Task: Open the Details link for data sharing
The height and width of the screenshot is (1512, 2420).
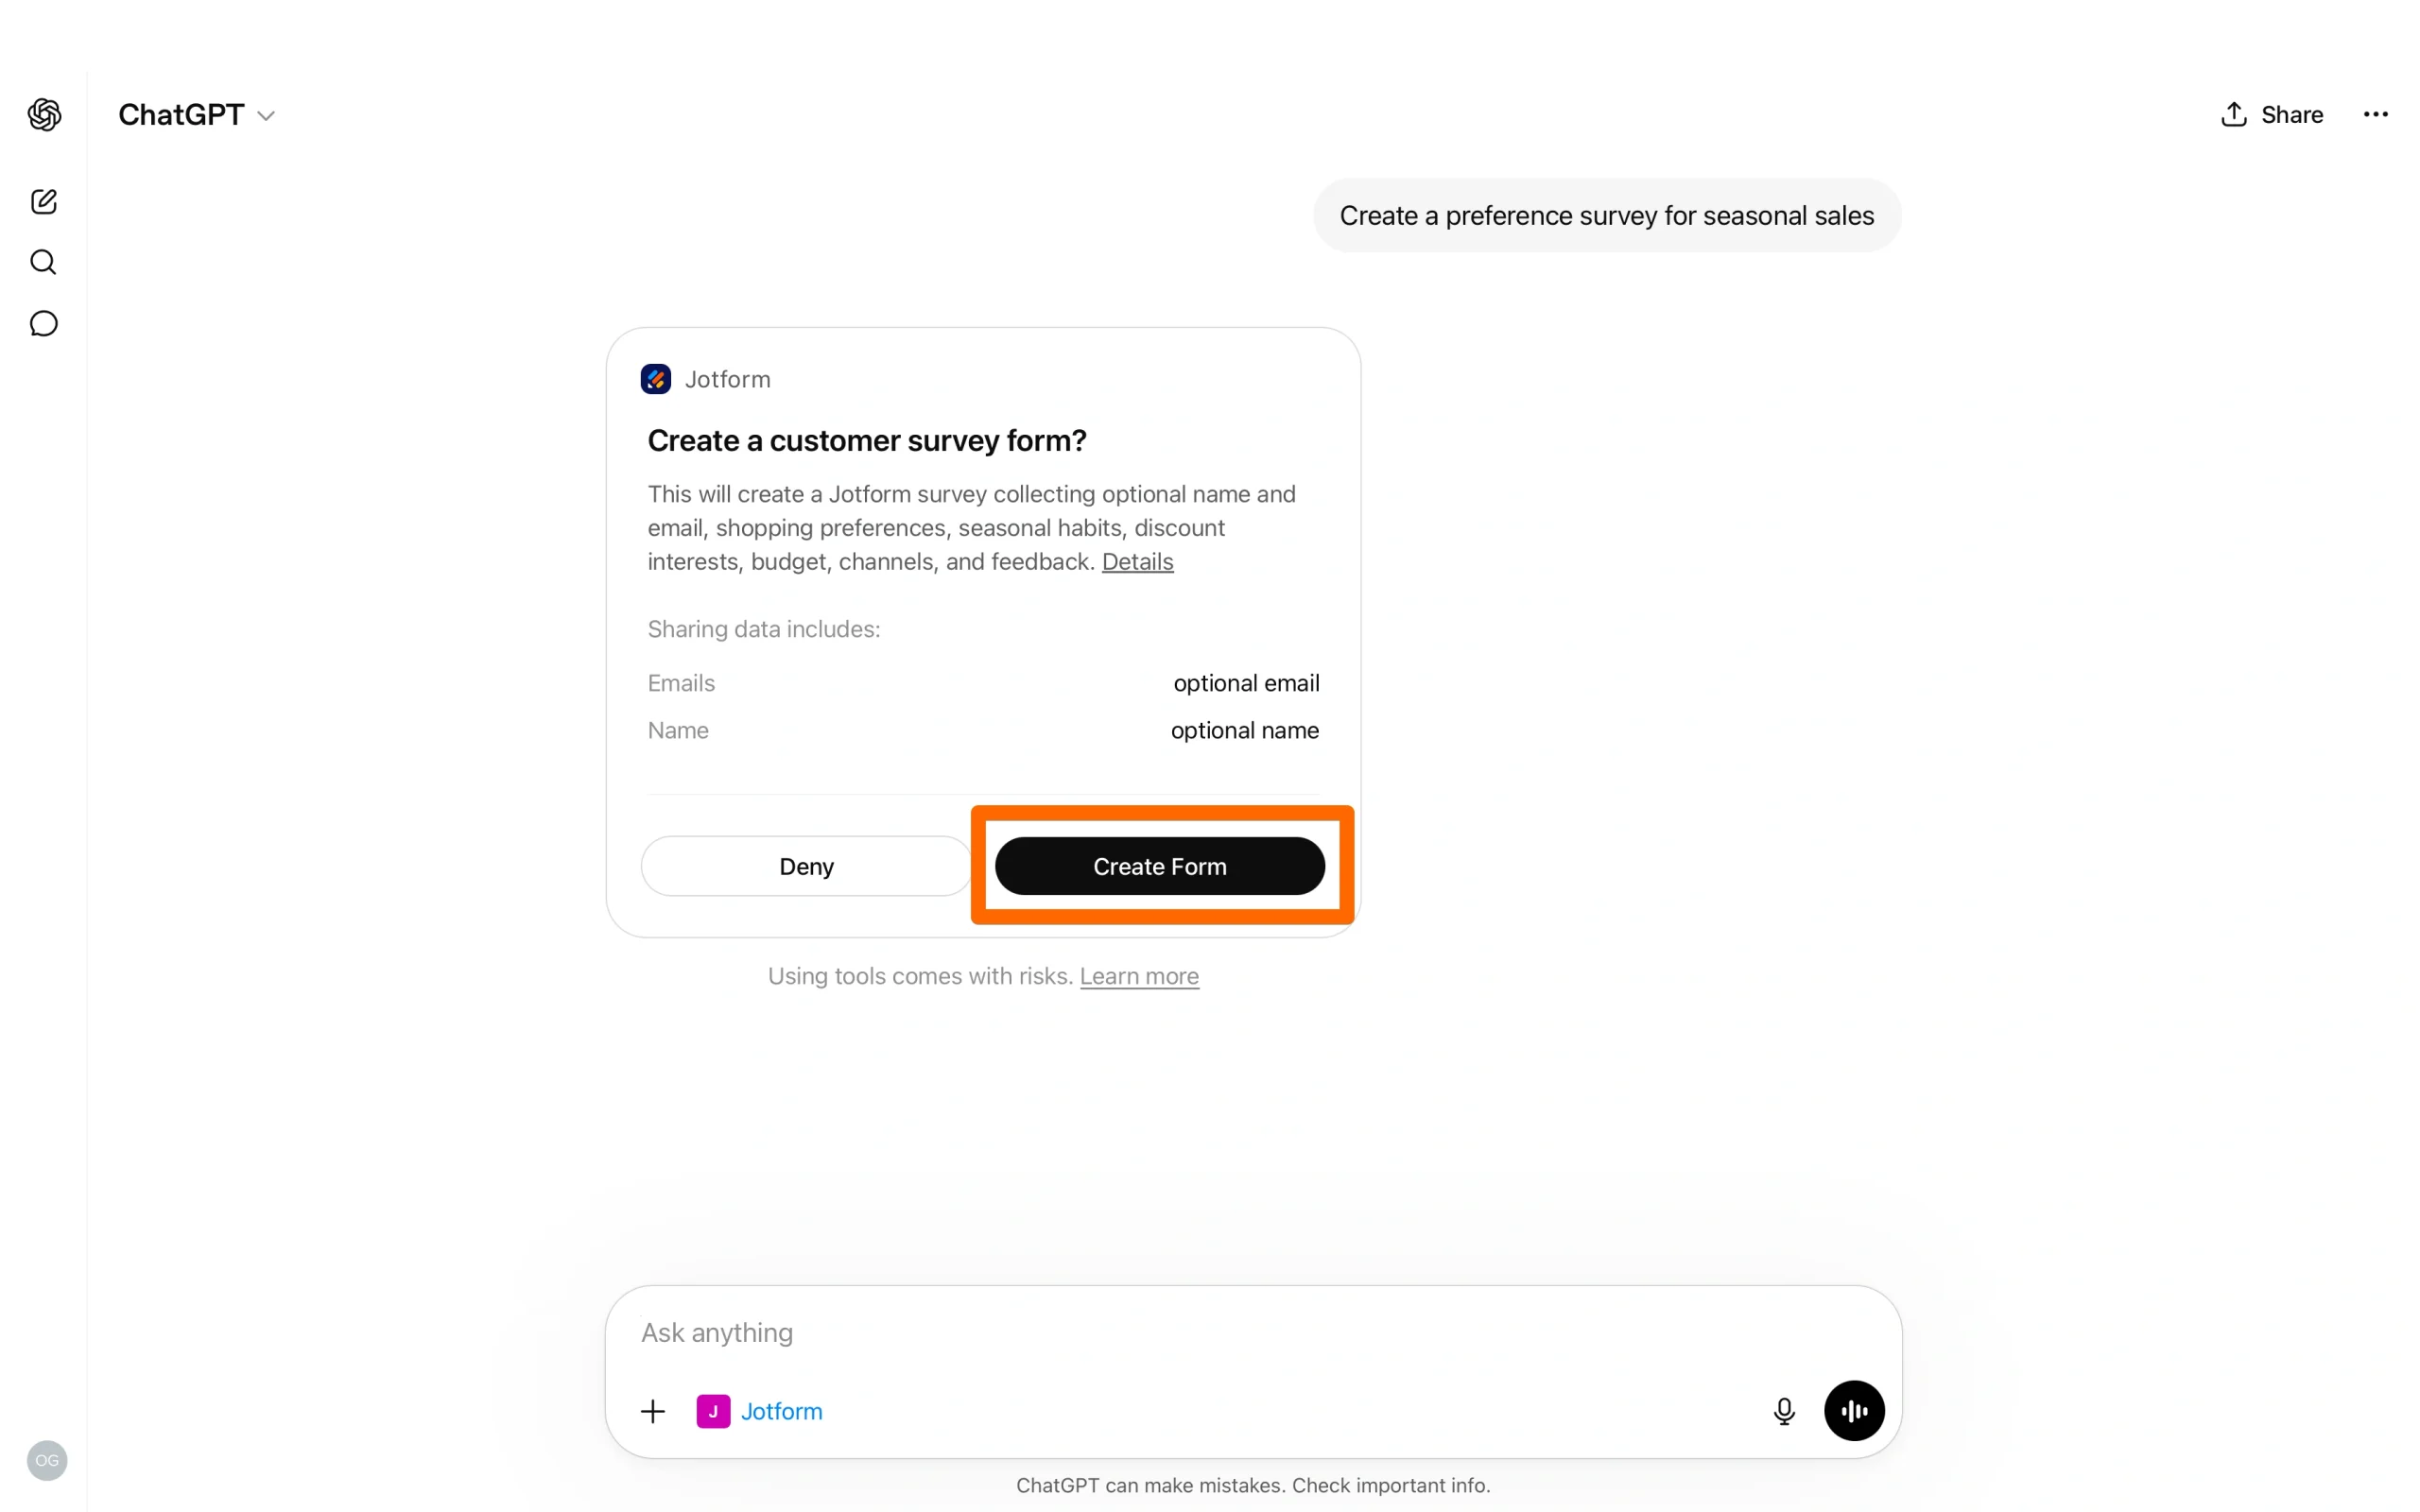Action: point(1137,562)
